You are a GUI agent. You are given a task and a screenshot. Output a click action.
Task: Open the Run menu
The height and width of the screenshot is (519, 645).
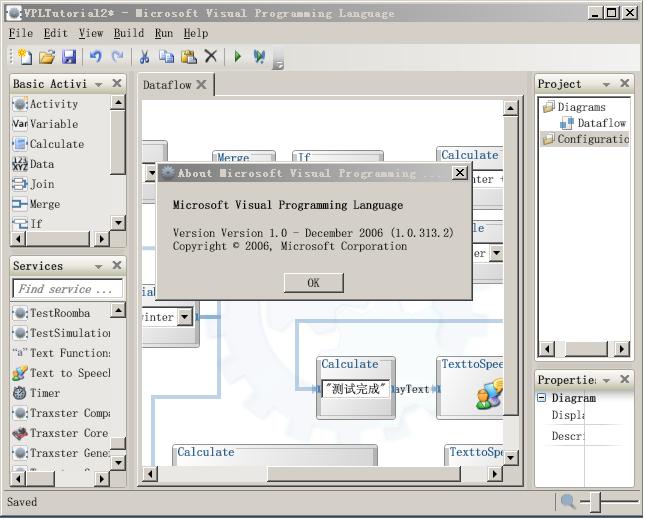coord(164,33)
